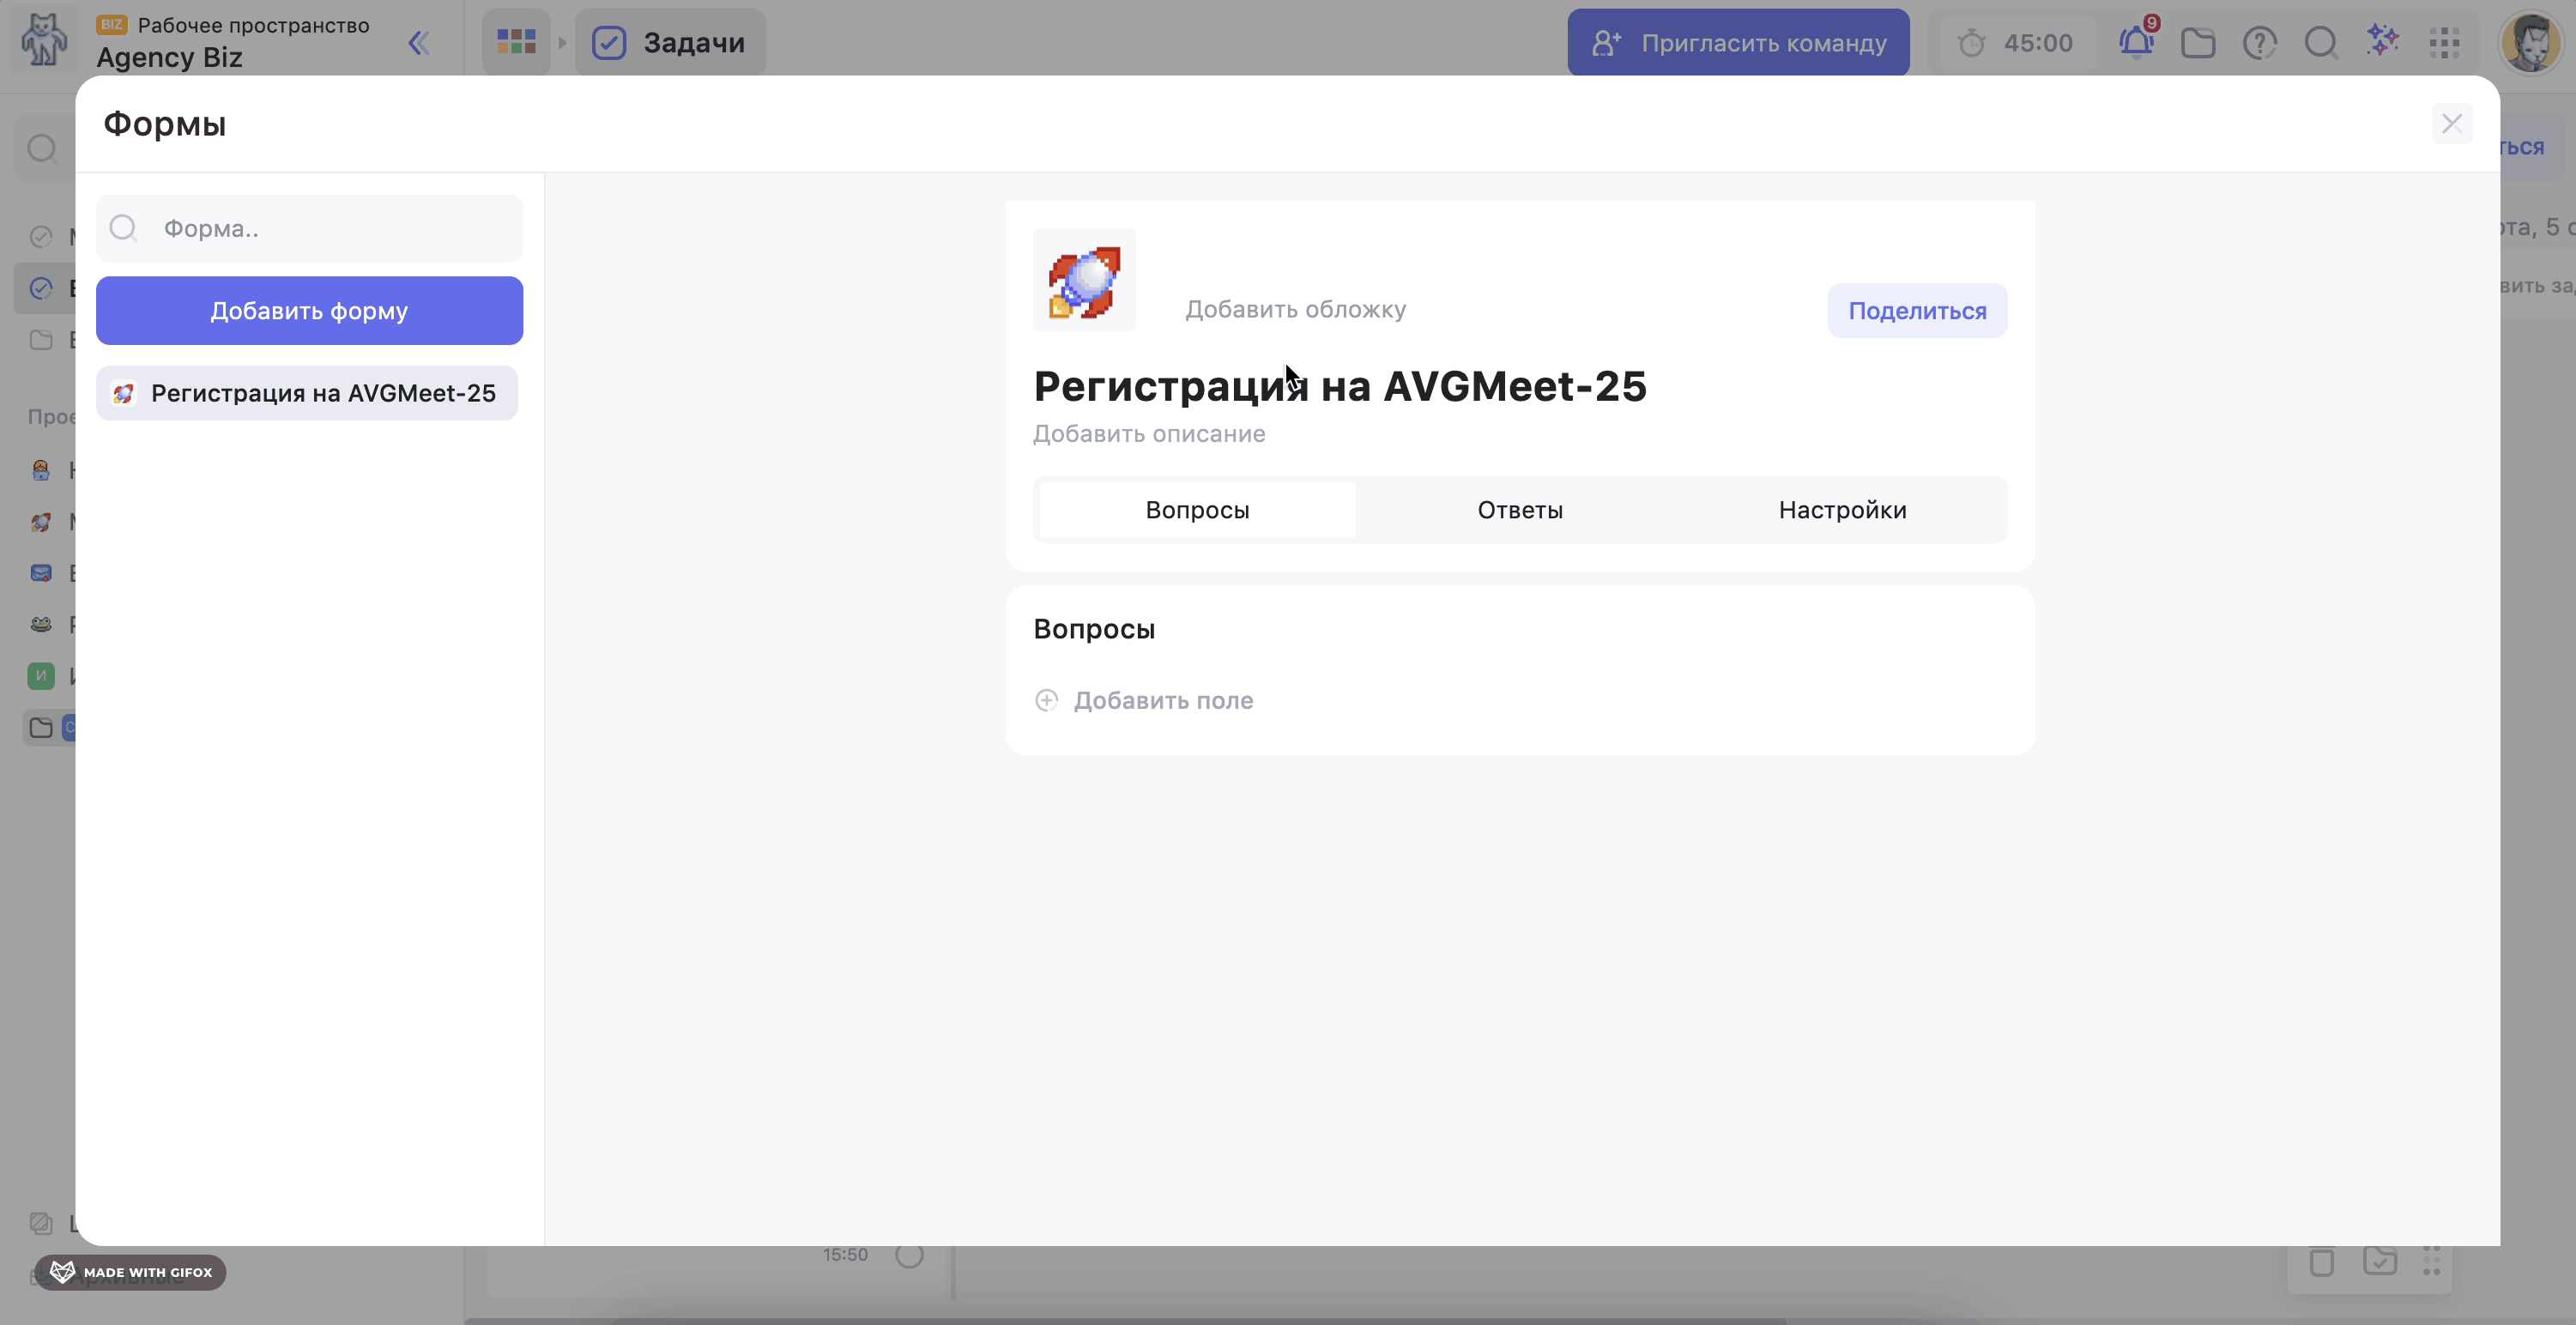Open the colored modules grid dropdown
This screenshot has height=1325, width=2576.
pos(516,42)
